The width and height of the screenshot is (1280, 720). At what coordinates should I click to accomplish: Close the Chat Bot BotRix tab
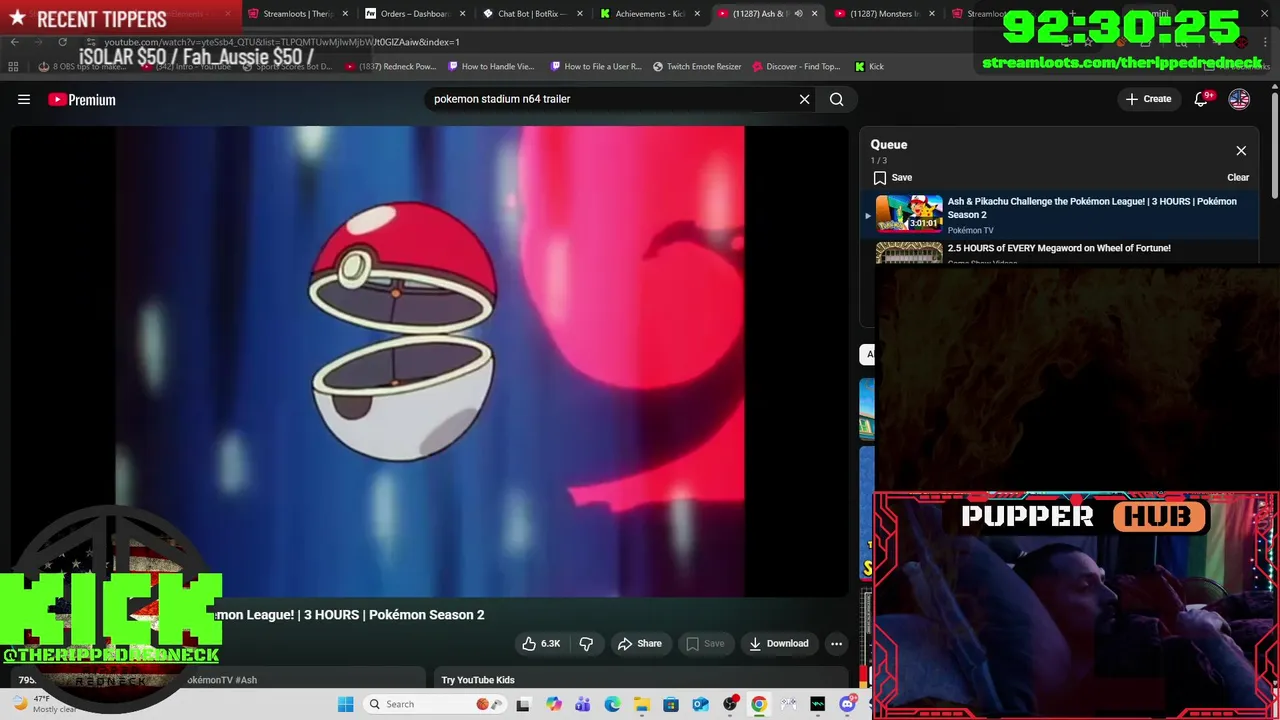pos(580,14)
